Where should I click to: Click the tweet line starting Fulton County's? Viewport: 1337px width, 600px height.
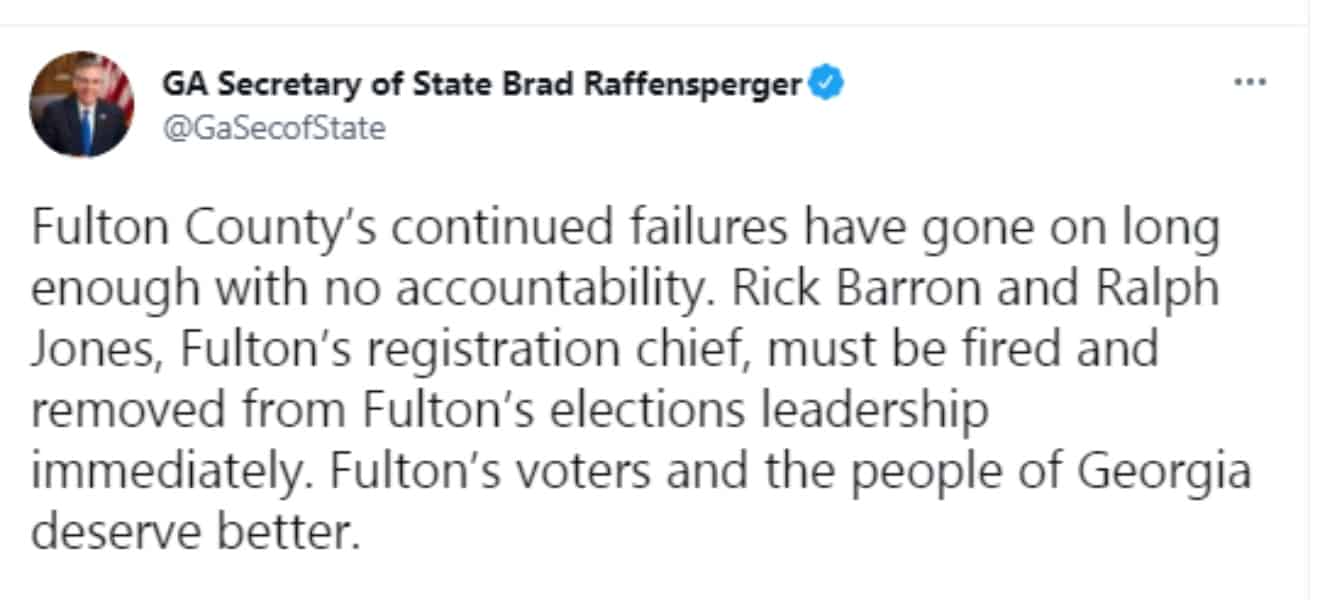click(x=625, y=232)
